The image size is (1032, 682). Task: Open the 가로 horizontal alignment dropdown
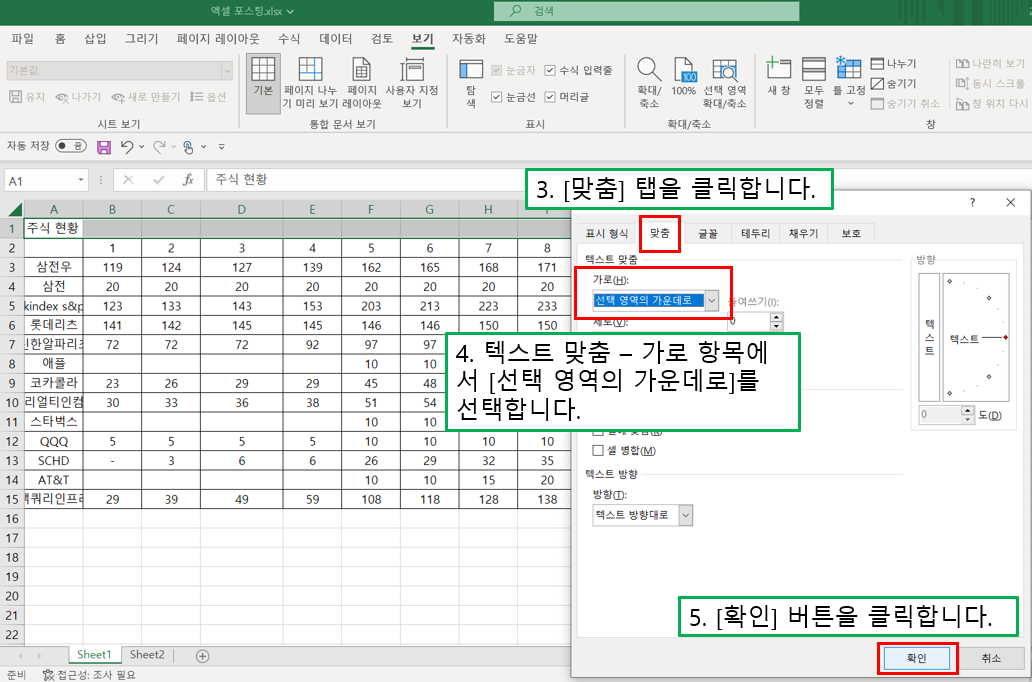click(x=711, y=300)
